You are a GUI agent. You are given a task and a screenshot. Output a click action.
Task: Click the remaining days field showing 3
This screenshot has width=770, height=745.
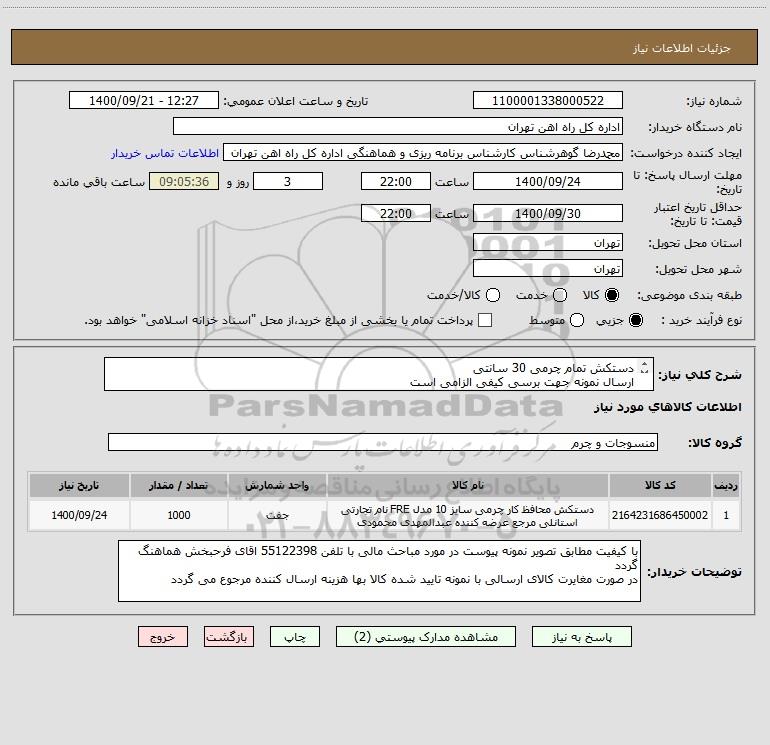click(x=288, y=181)
